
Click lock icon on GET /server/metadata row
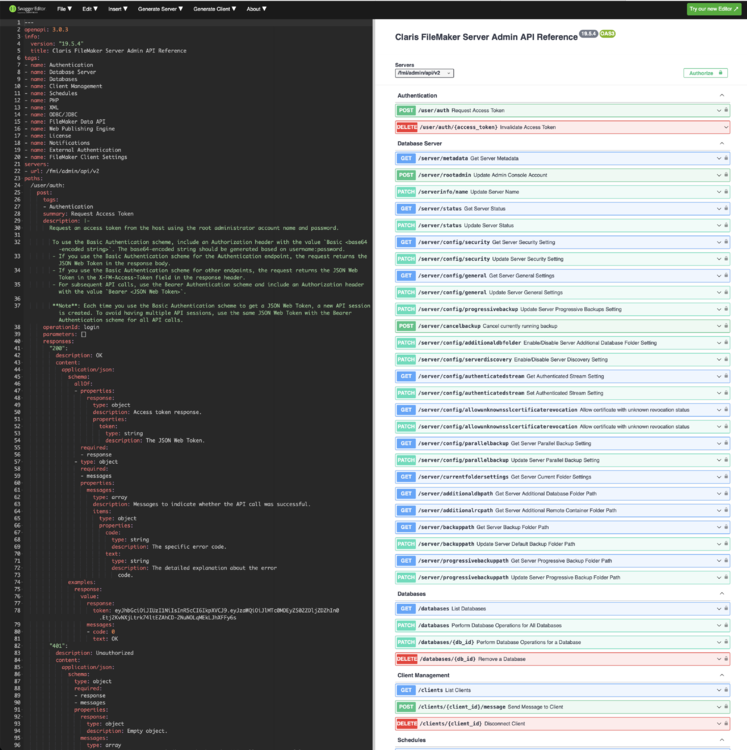[726, 158]
